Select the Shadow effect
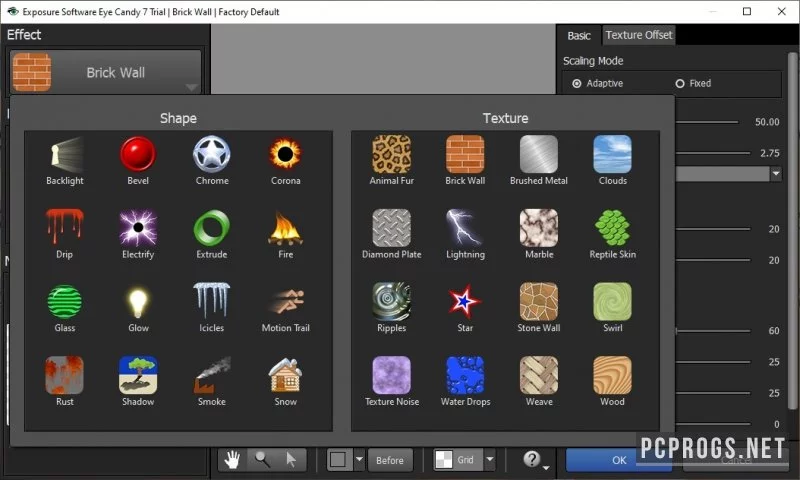800x480 pixels. click(x=138, y=375)
